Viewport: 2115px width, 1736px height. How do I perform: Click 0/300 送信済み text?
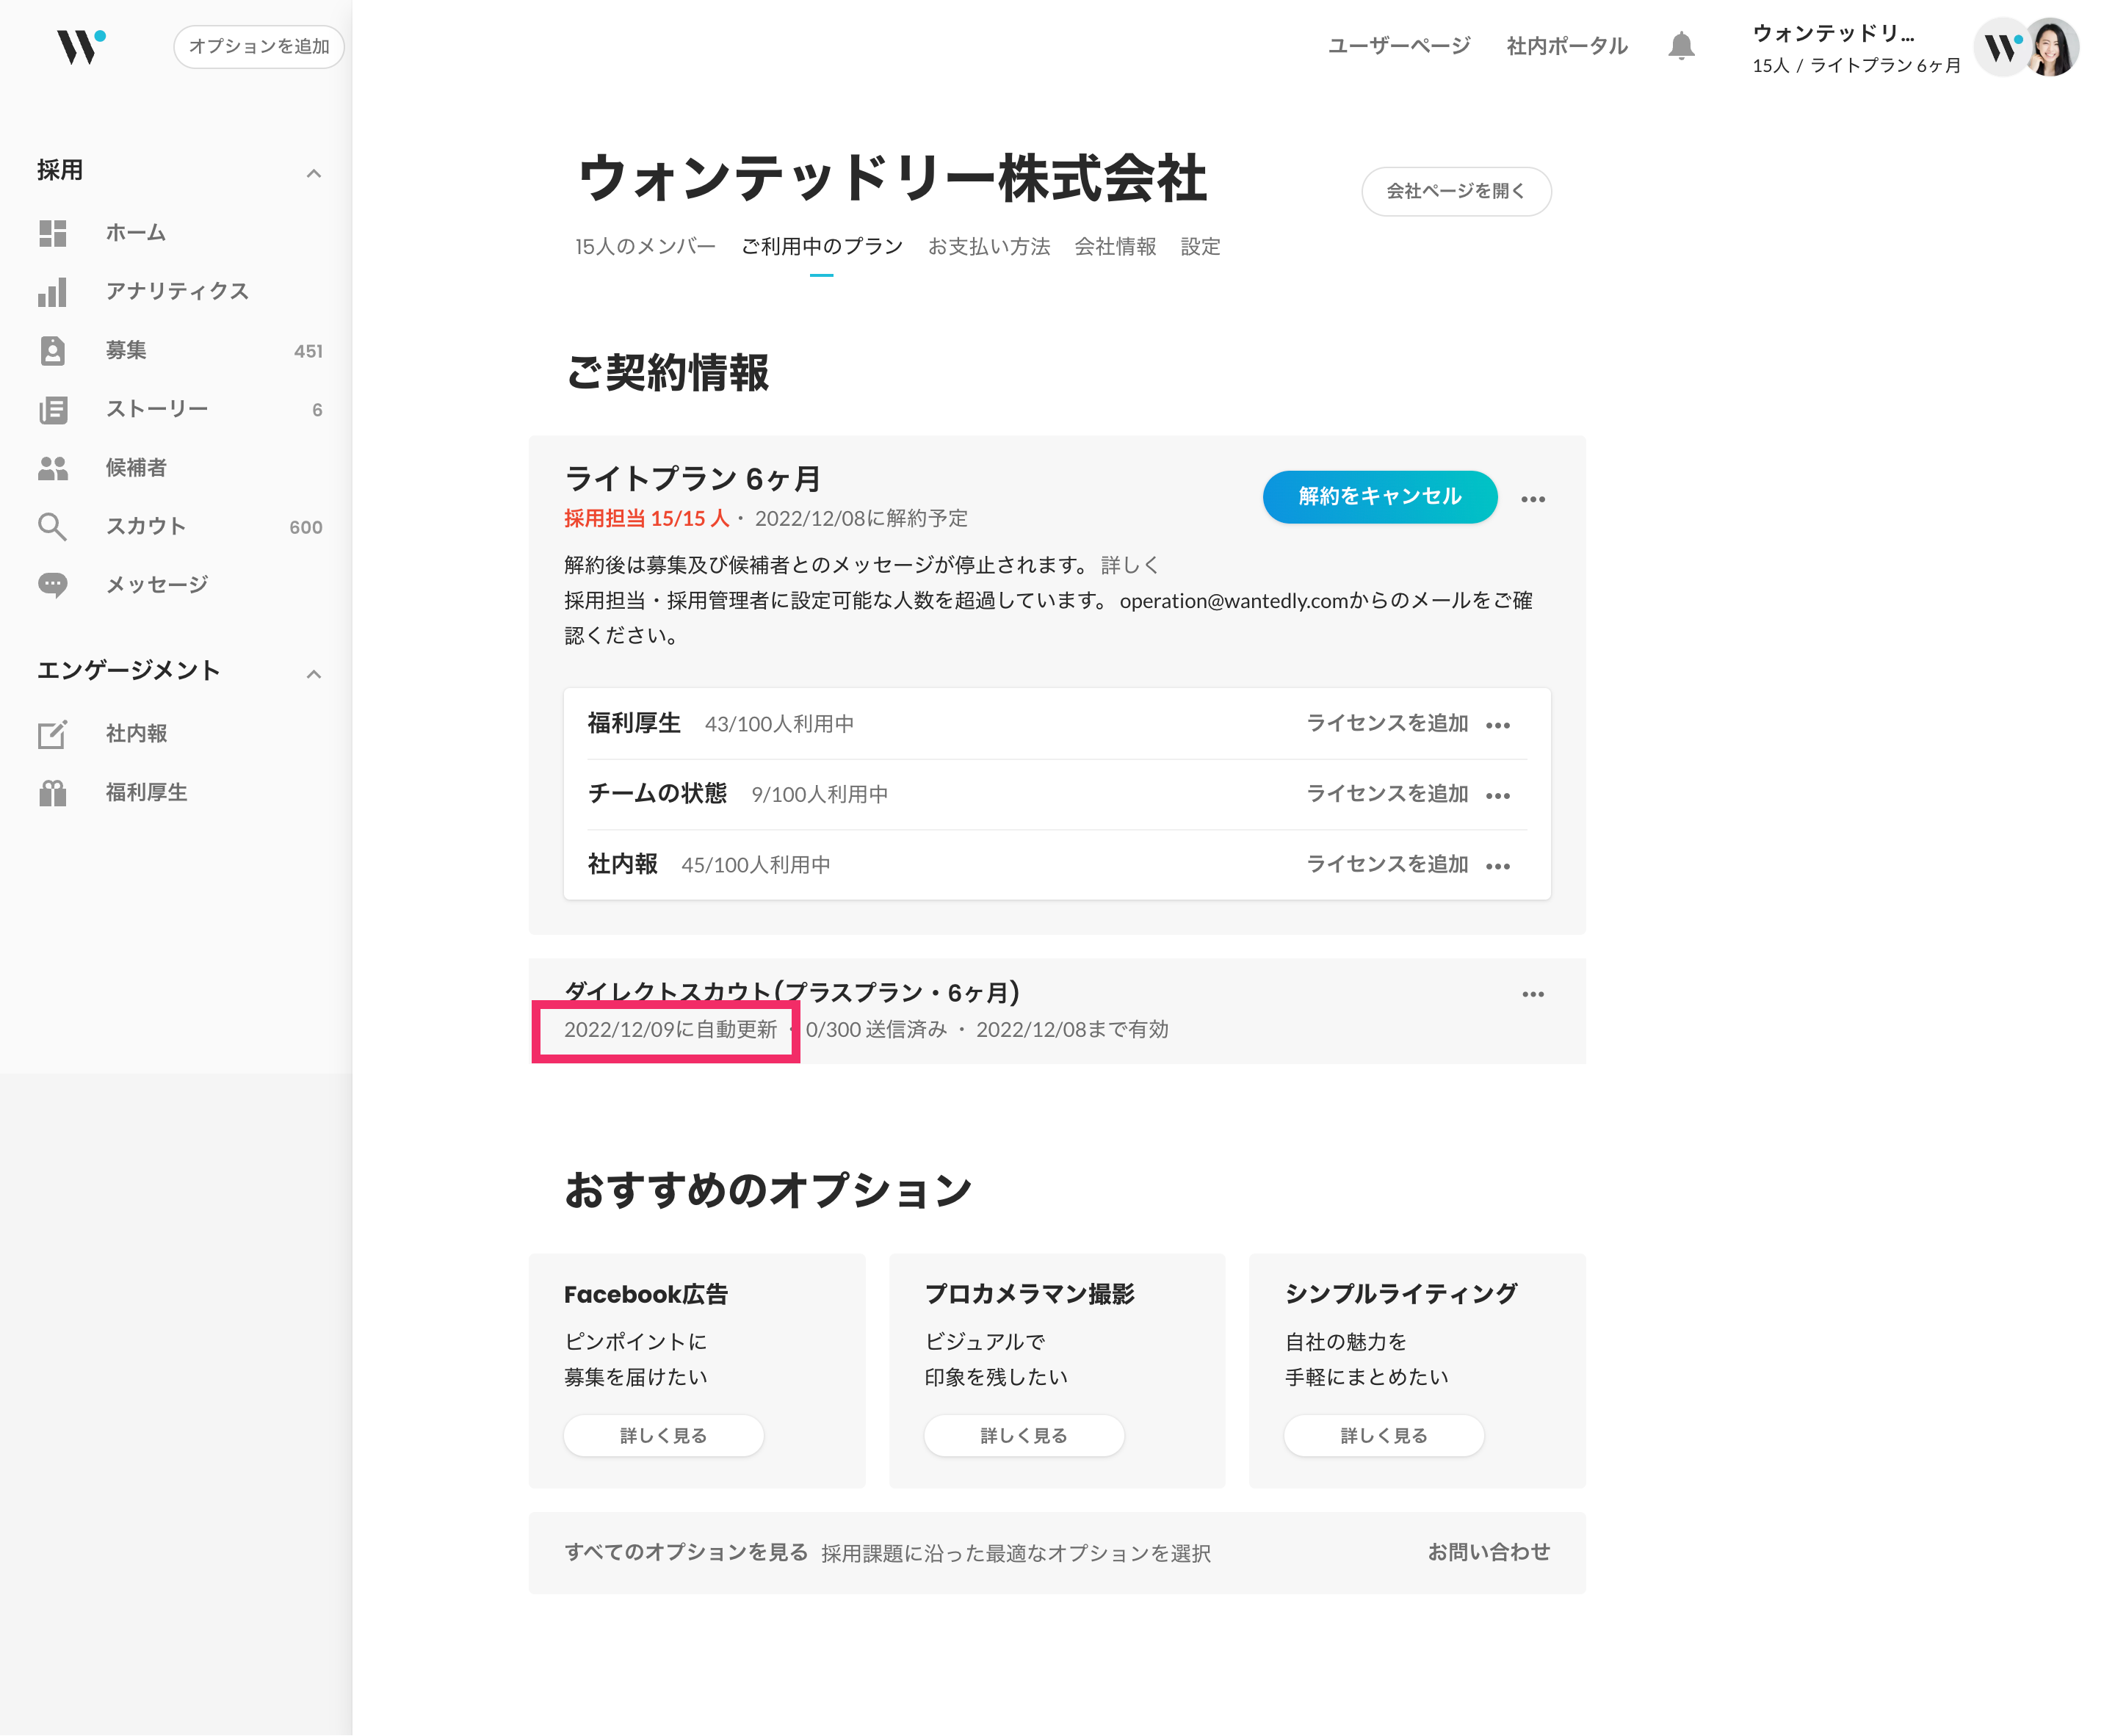click(875, 1029)
